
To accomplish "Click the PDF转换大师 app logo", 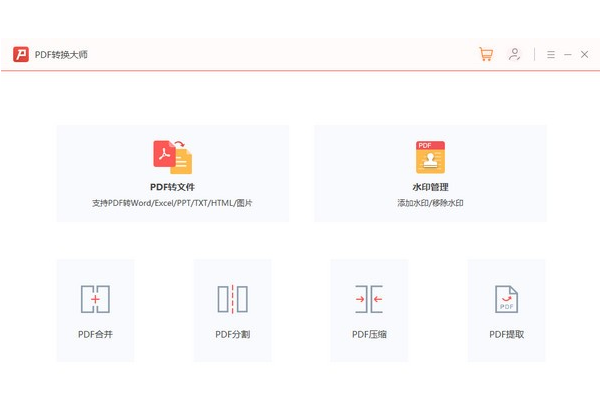I will [21, 54].
